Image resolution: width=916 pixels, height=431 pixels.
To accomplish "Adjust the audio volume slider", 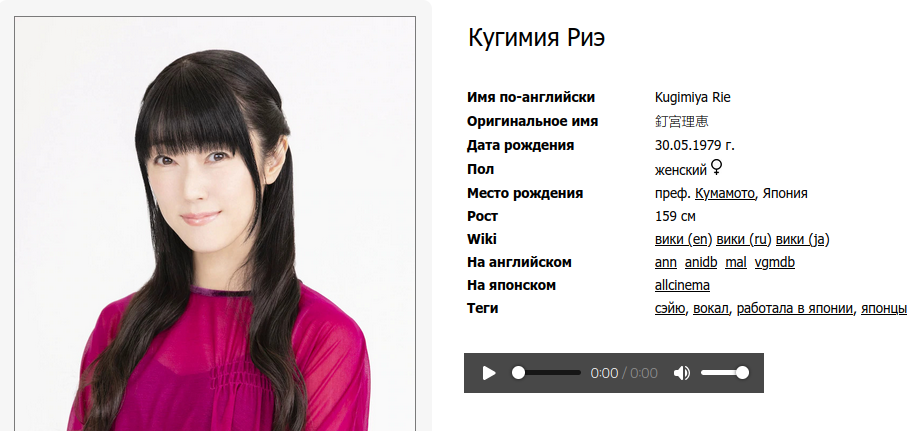I will click(724, 373).
